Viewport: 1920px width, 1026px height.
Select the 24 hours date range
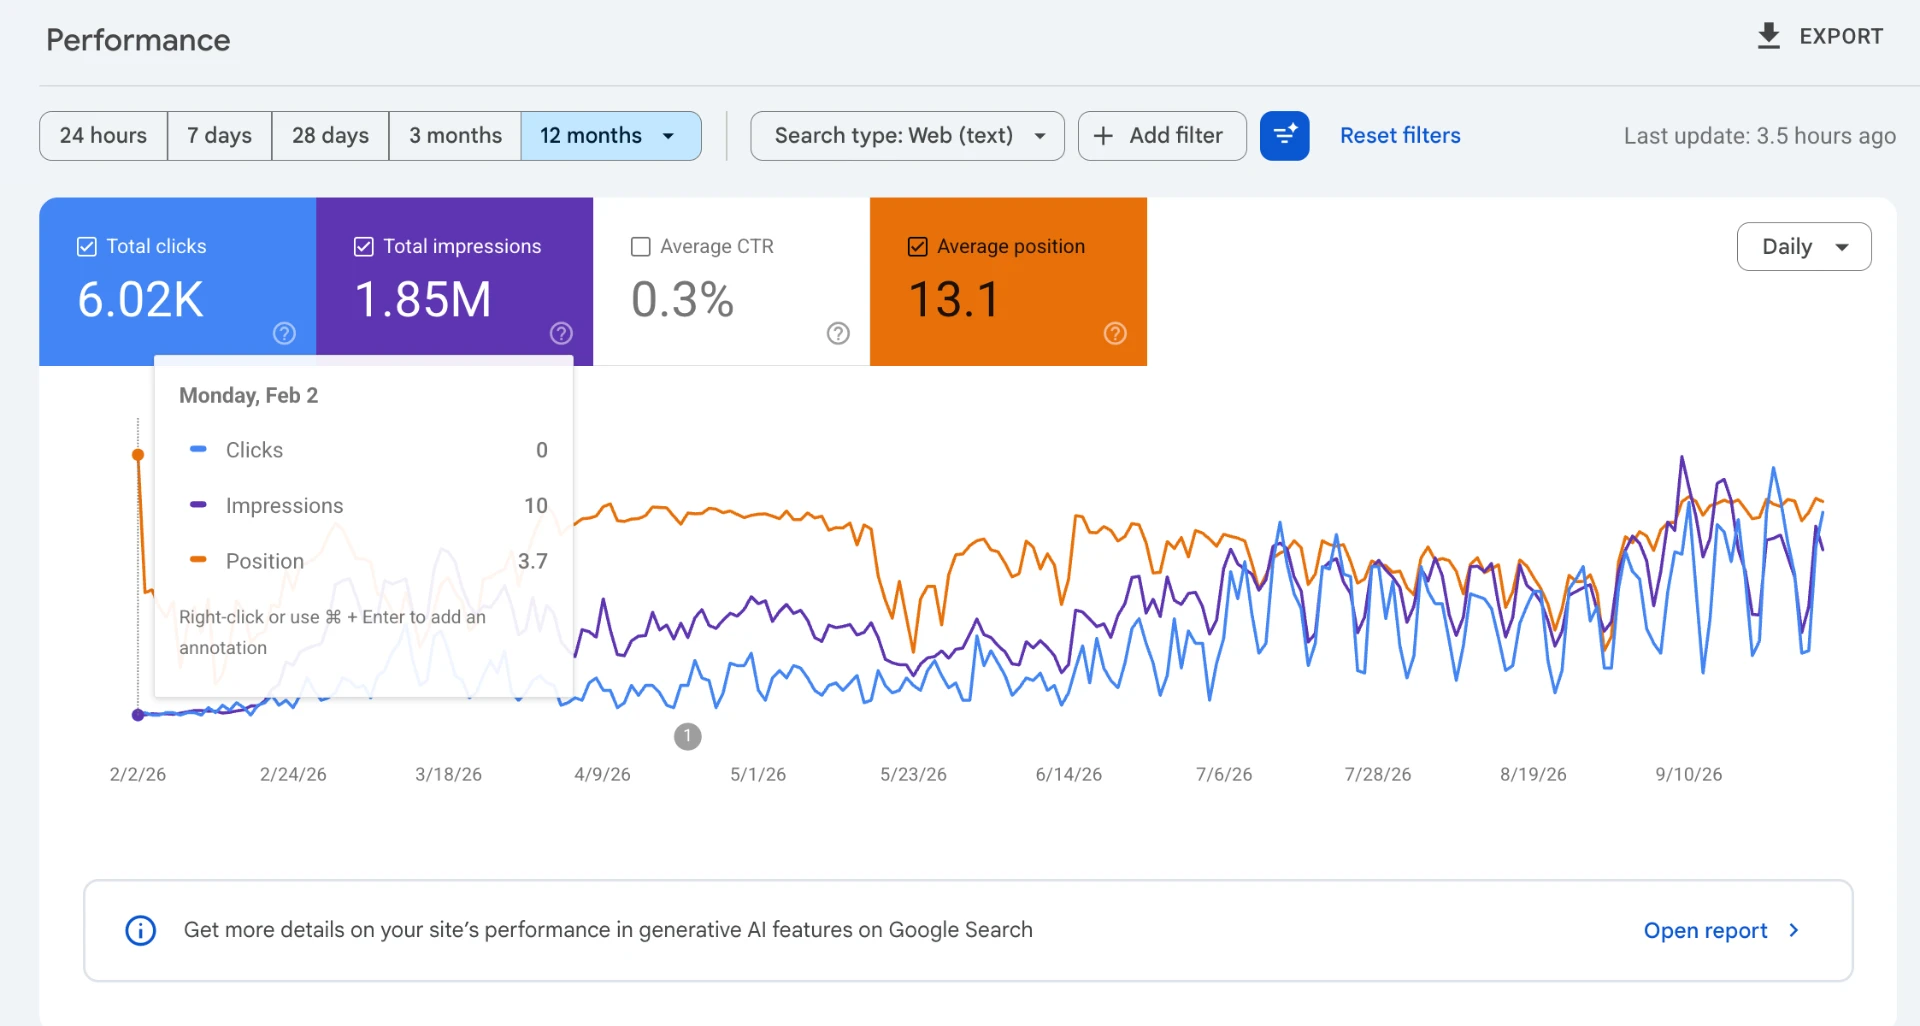[103, 135]
